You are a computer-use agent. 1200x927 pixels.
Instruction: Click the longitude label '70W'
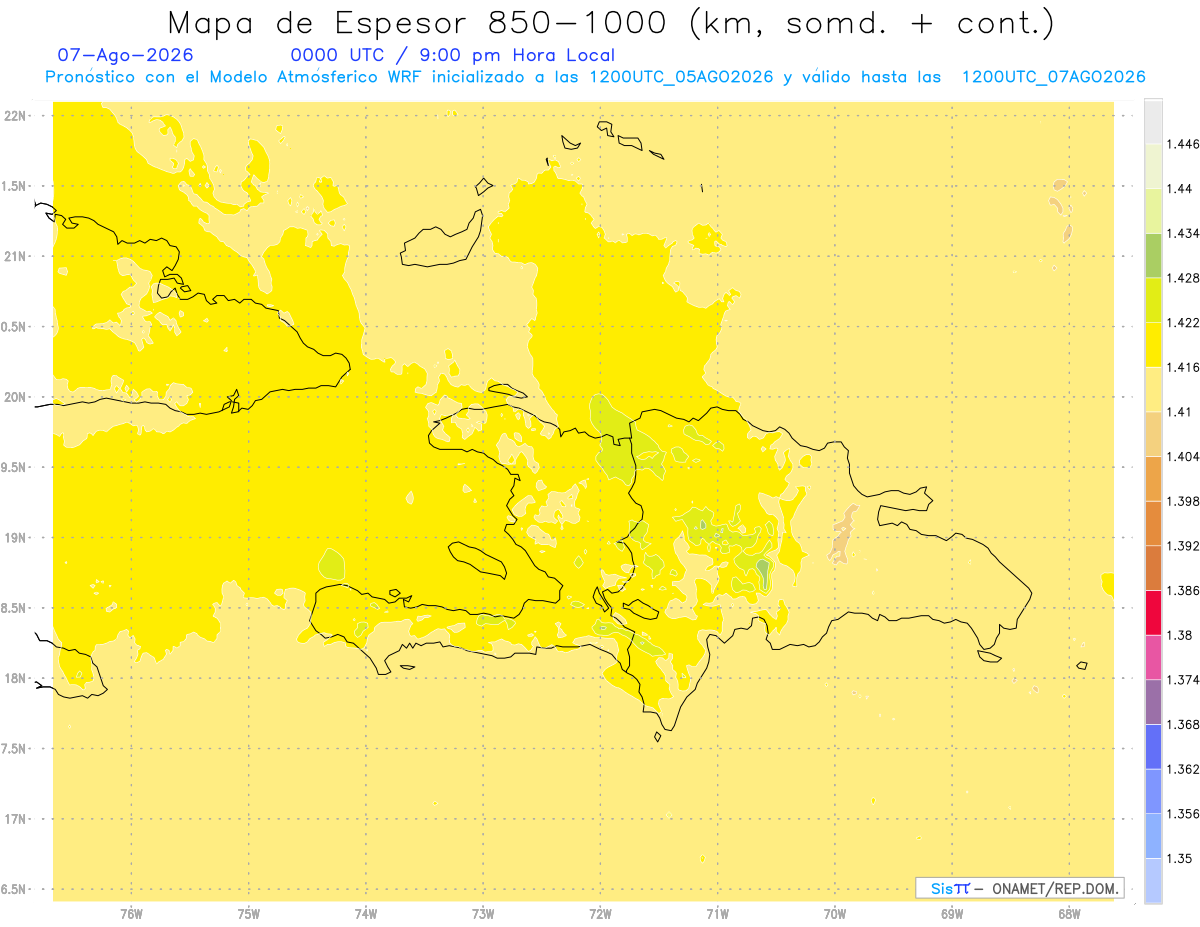point(835,913)
